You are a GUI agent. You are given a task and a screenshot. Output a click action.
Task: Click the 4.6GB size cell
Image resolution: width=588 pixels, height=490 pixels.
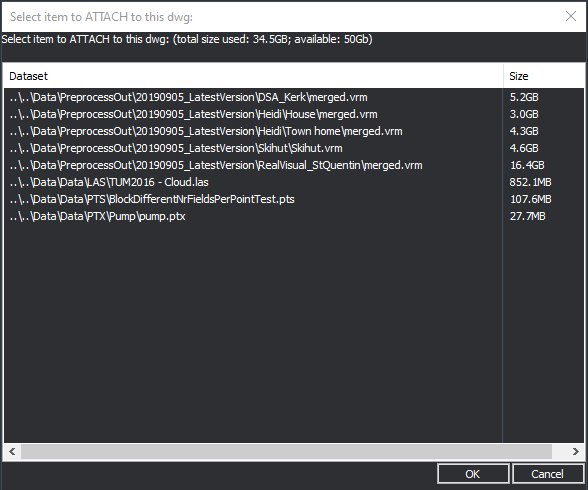(x=524, y=148)
